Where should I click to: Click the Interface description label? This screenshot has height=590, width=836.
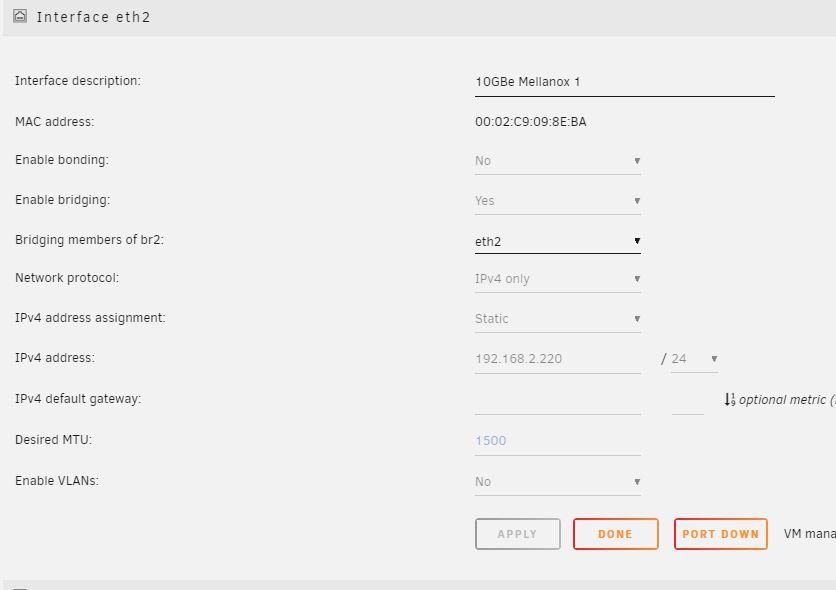pyautogui.click(x=78, y=80)
